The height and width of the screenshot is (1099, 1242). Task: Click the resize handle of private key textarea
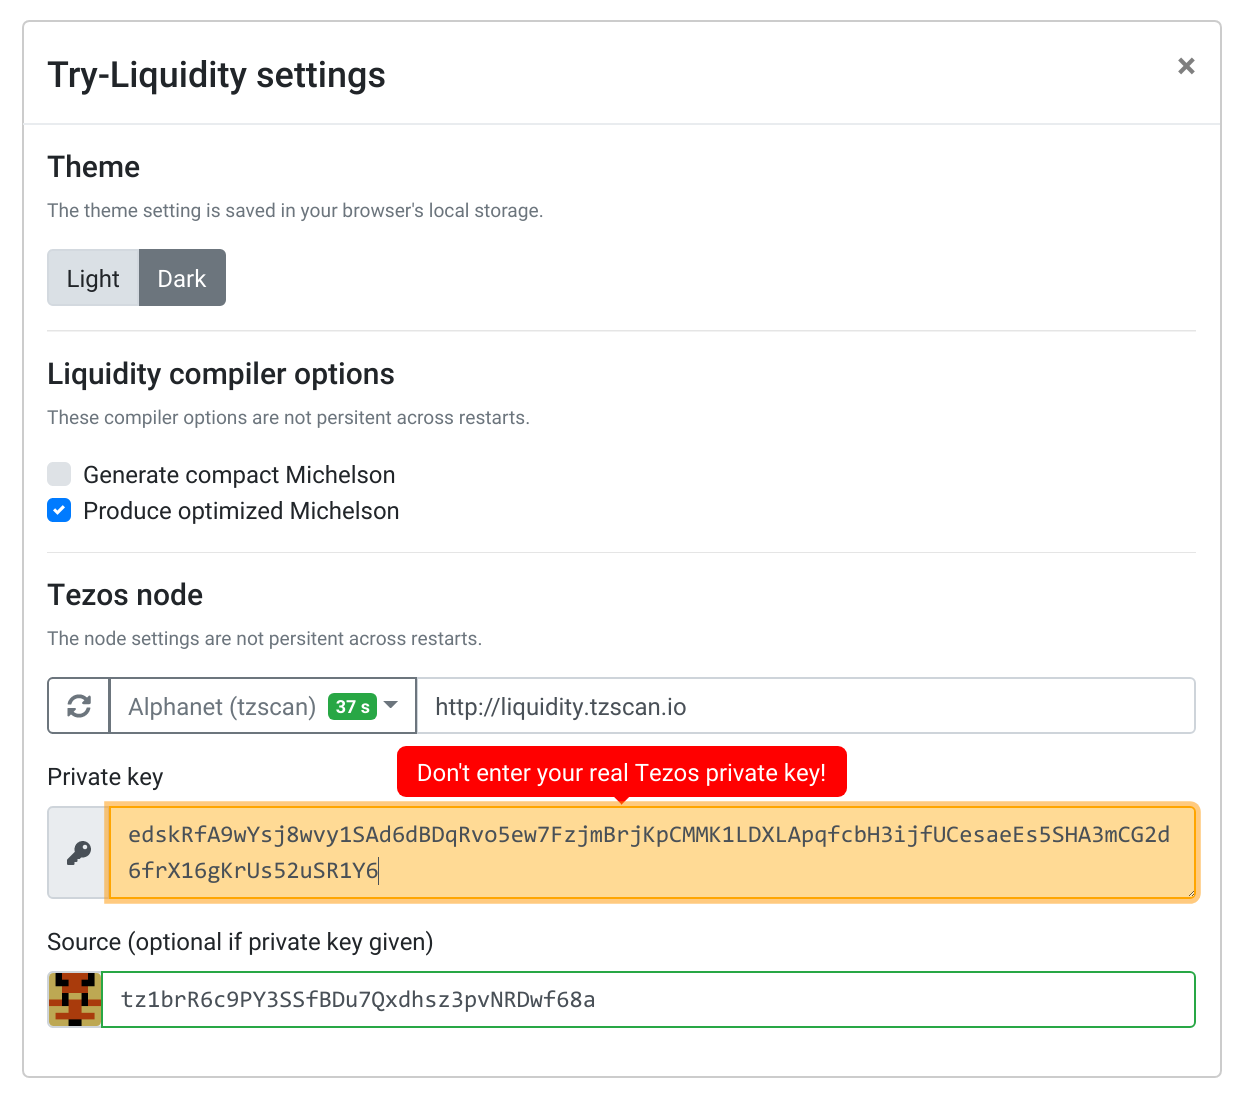(1190, 892)
